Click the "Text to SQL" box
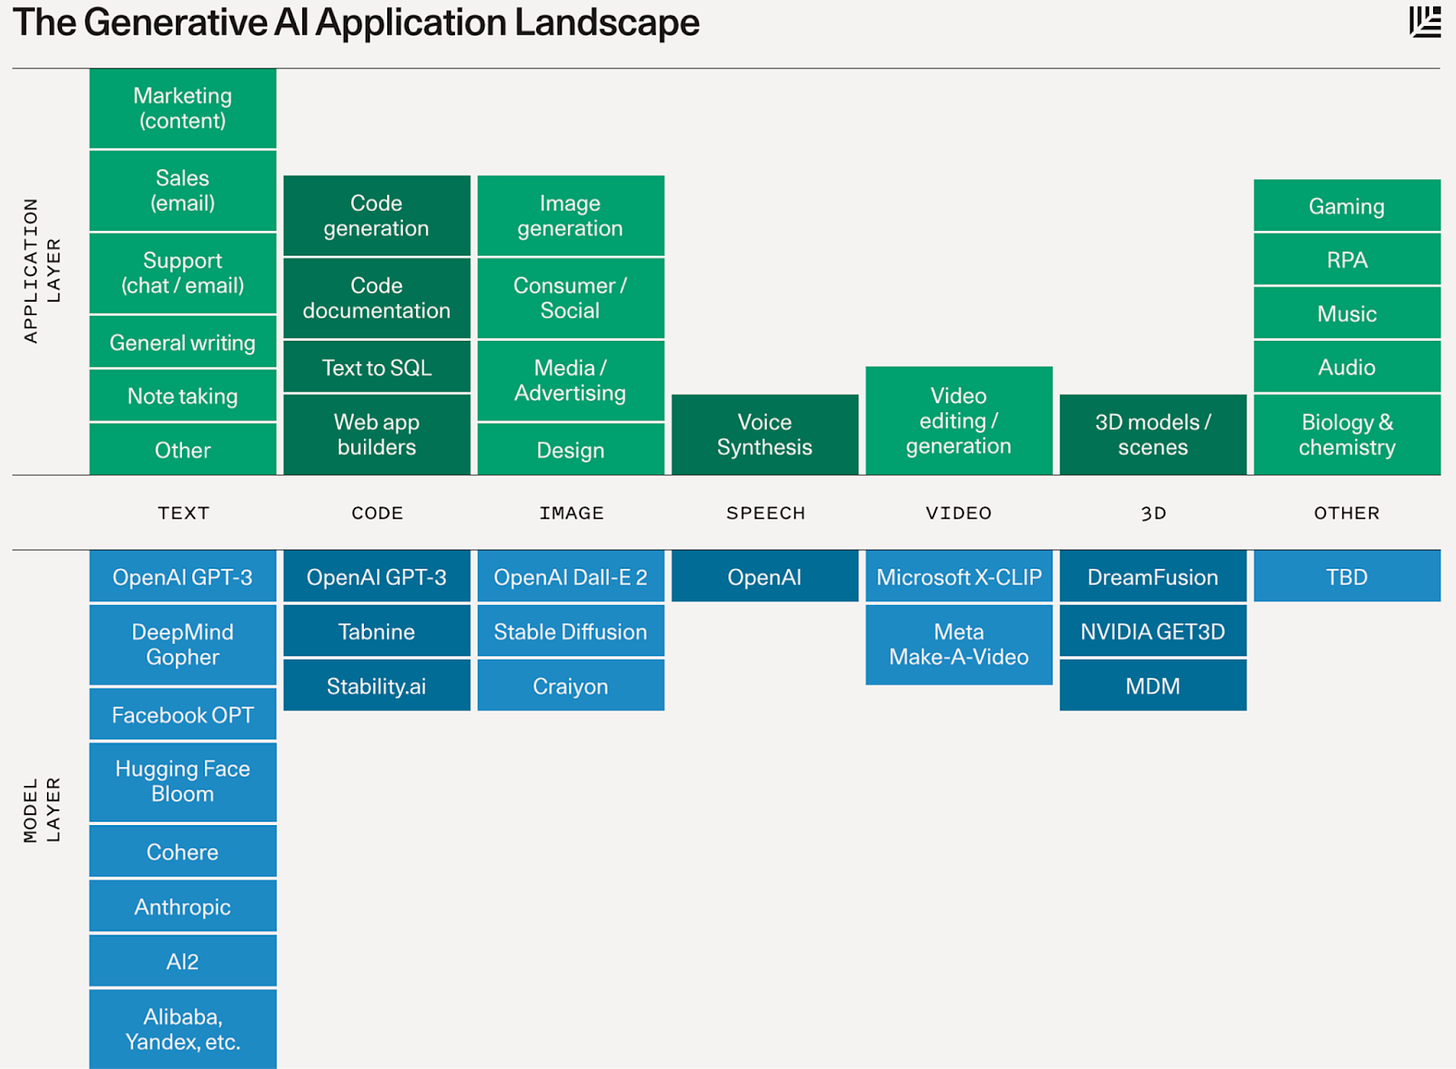 [x=377, y=367]
